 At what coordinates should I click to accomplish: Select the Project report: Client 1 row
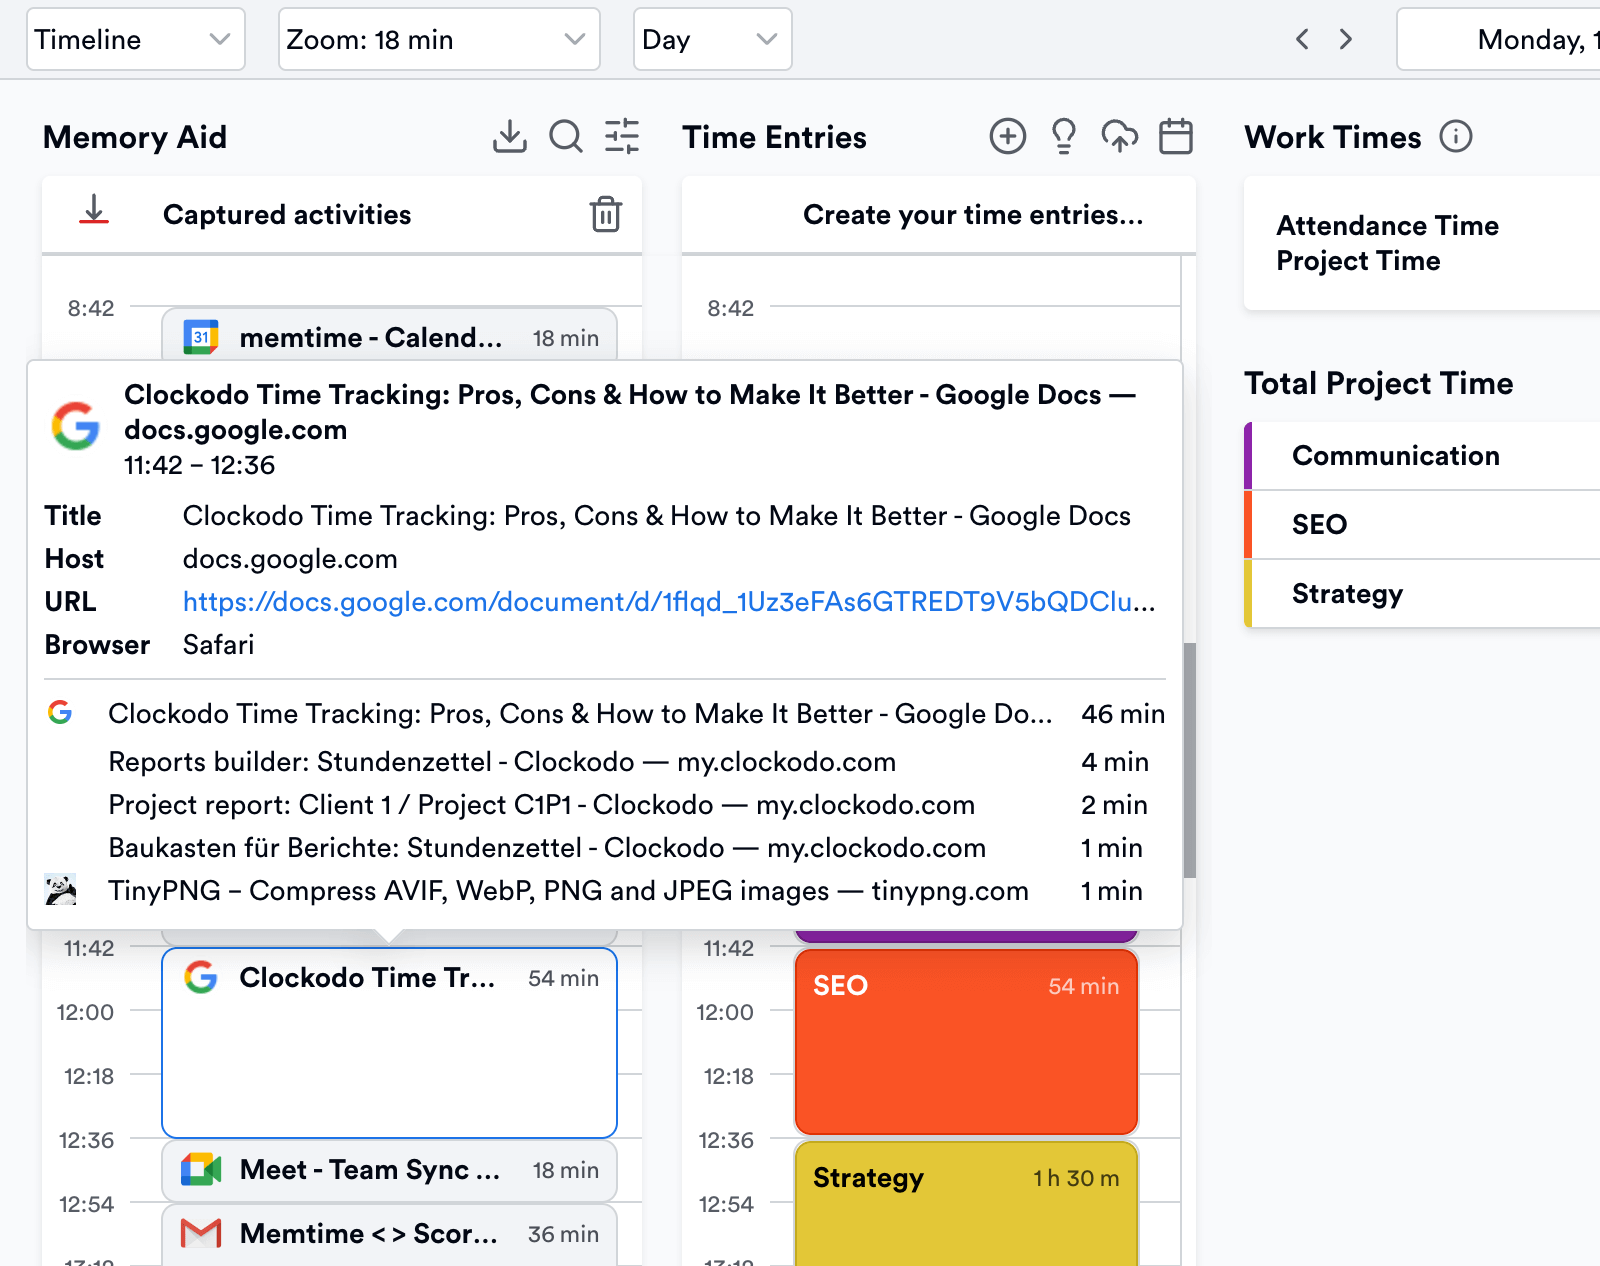click(606, 805)
